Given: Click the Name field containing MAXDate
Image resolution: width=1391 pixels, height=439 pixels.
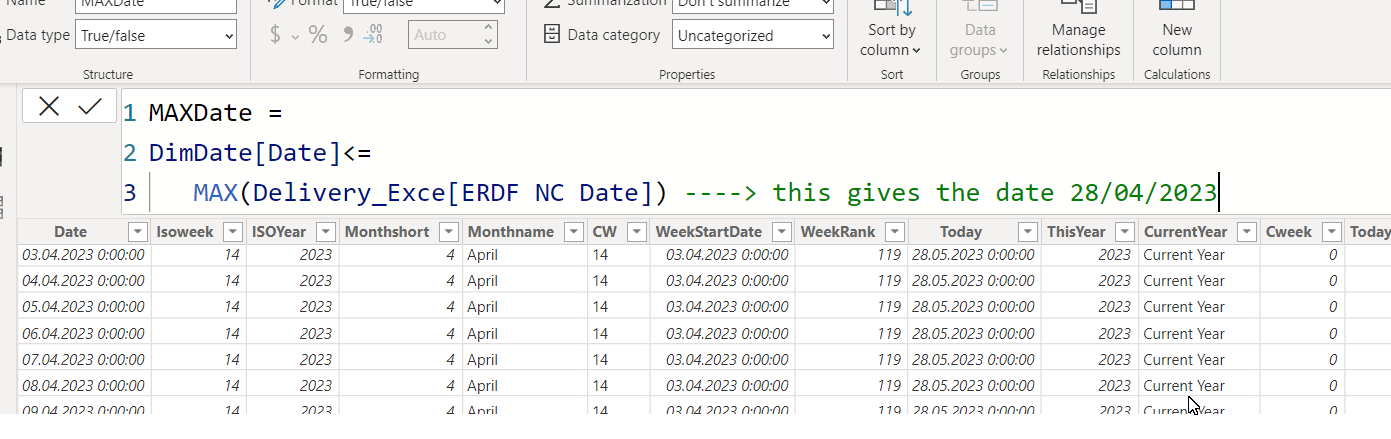Looking at the screenshot, I should pos(156,4).
